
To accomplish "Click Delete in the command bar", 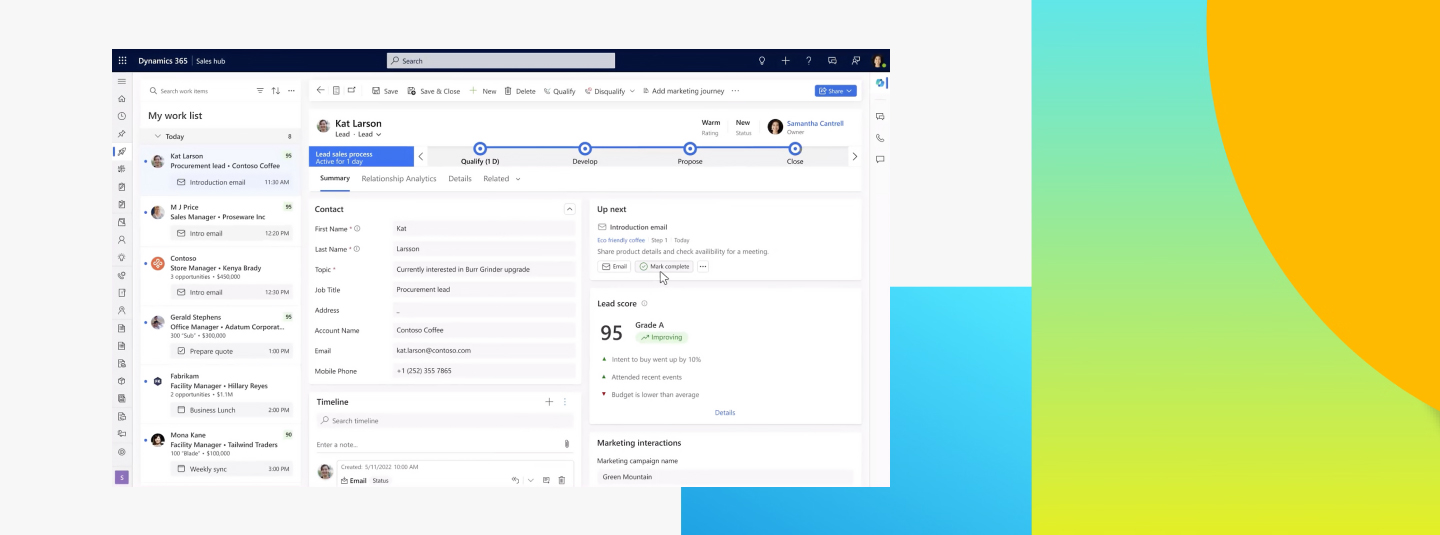I will (520, 91).
